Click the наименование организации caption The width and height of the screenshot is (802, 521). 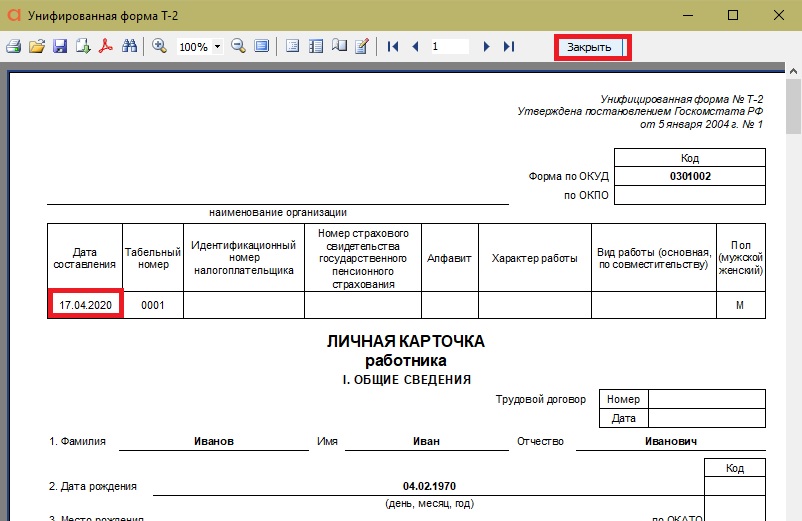coord(278,212)
